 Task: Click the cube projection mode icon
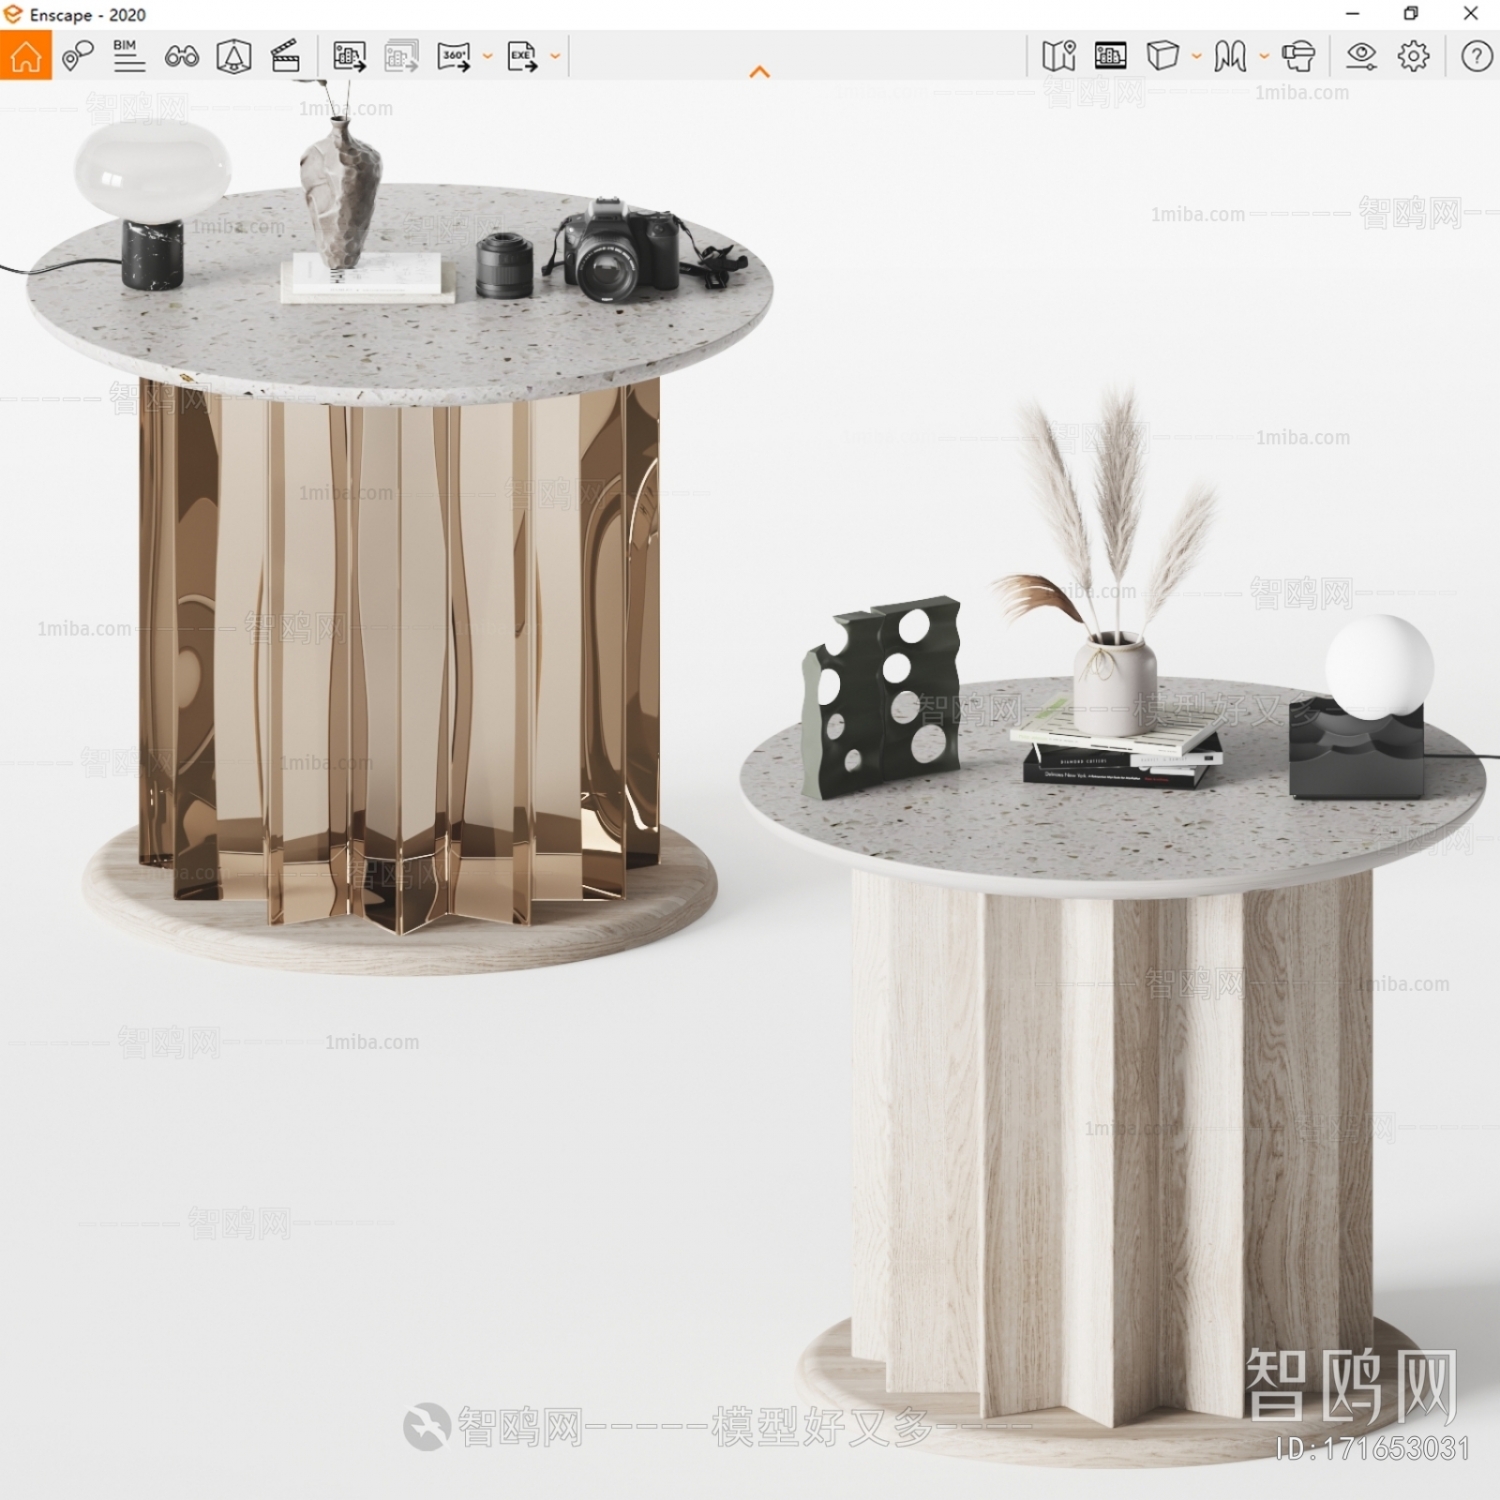pyautogui.click(x=1163, y=56)
